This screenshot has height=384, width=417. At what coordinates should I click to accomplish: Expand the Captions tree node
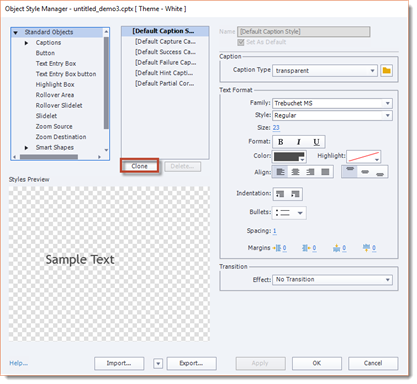26,43
